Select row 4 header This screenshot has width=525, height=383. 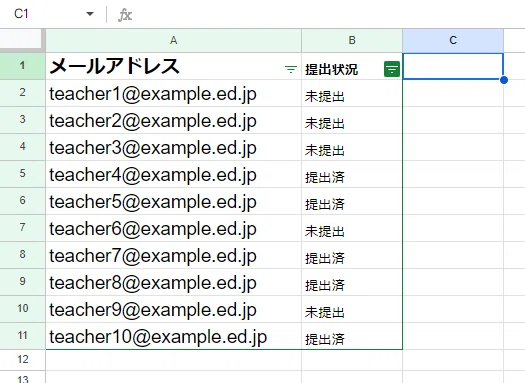click(22, 147)
